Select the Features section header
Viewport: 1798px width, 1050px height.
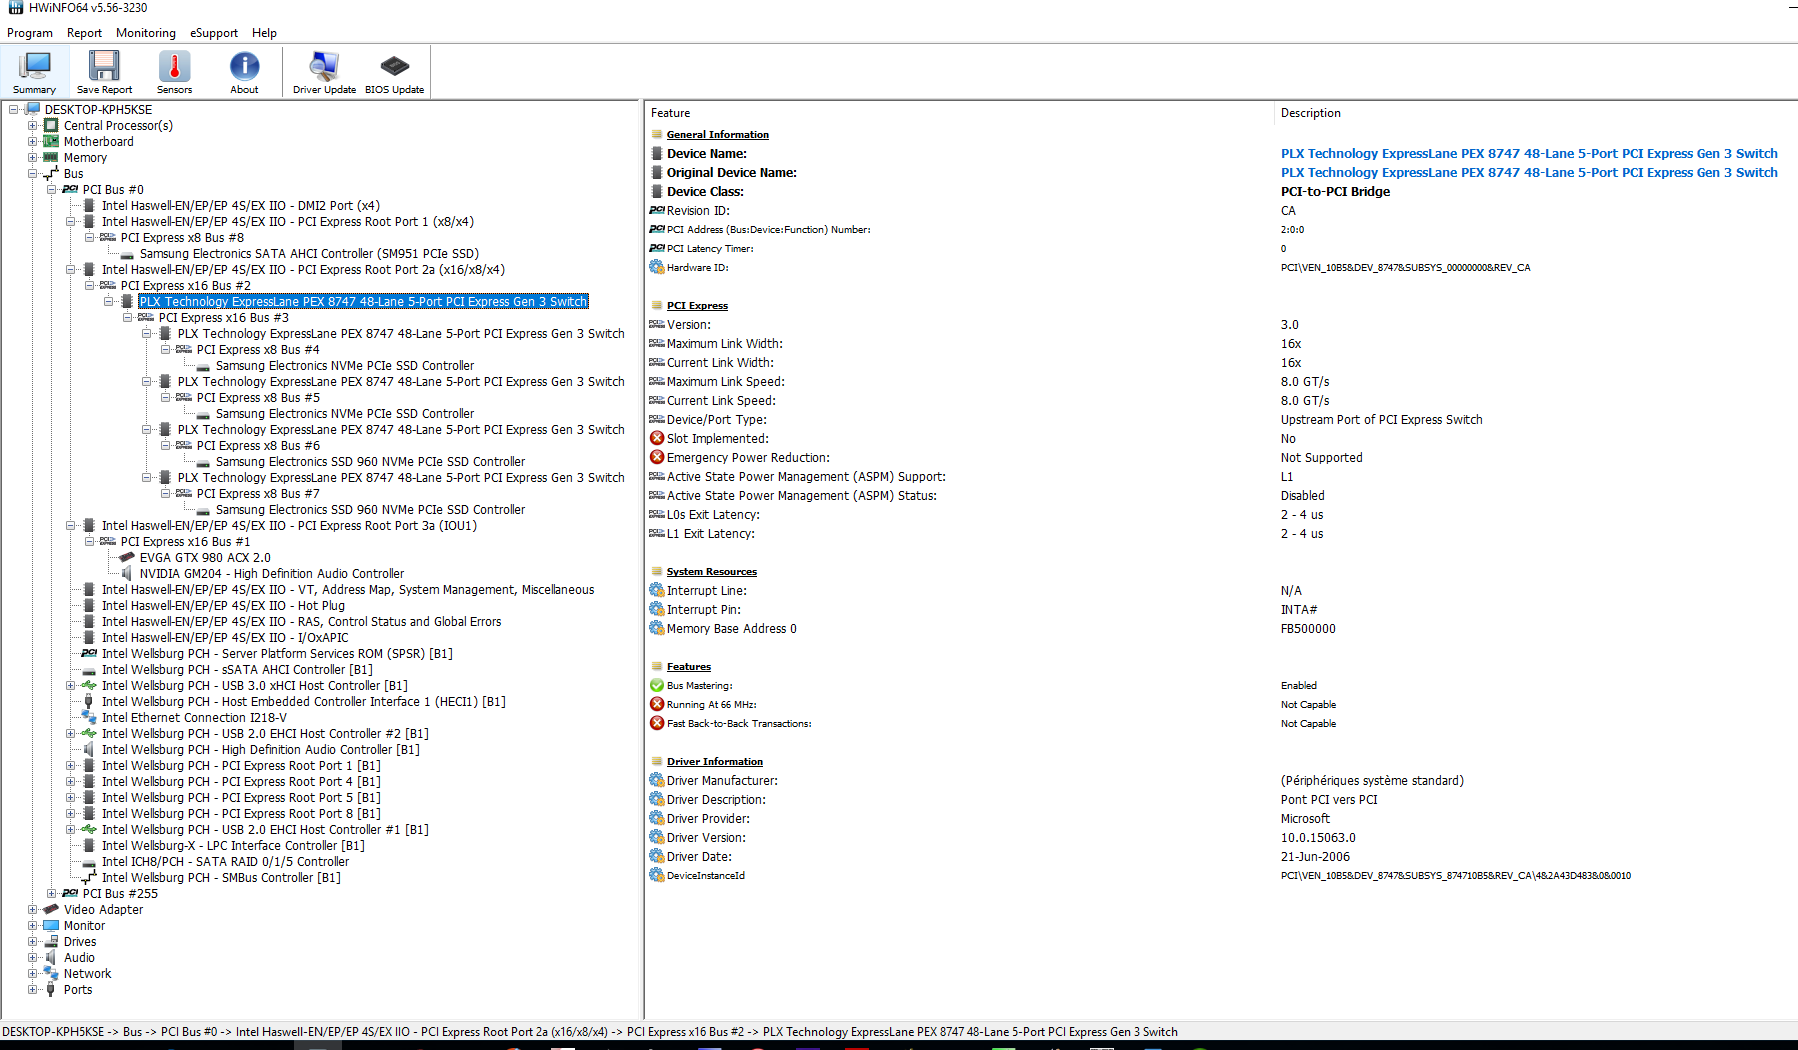[x=689, y=667]
